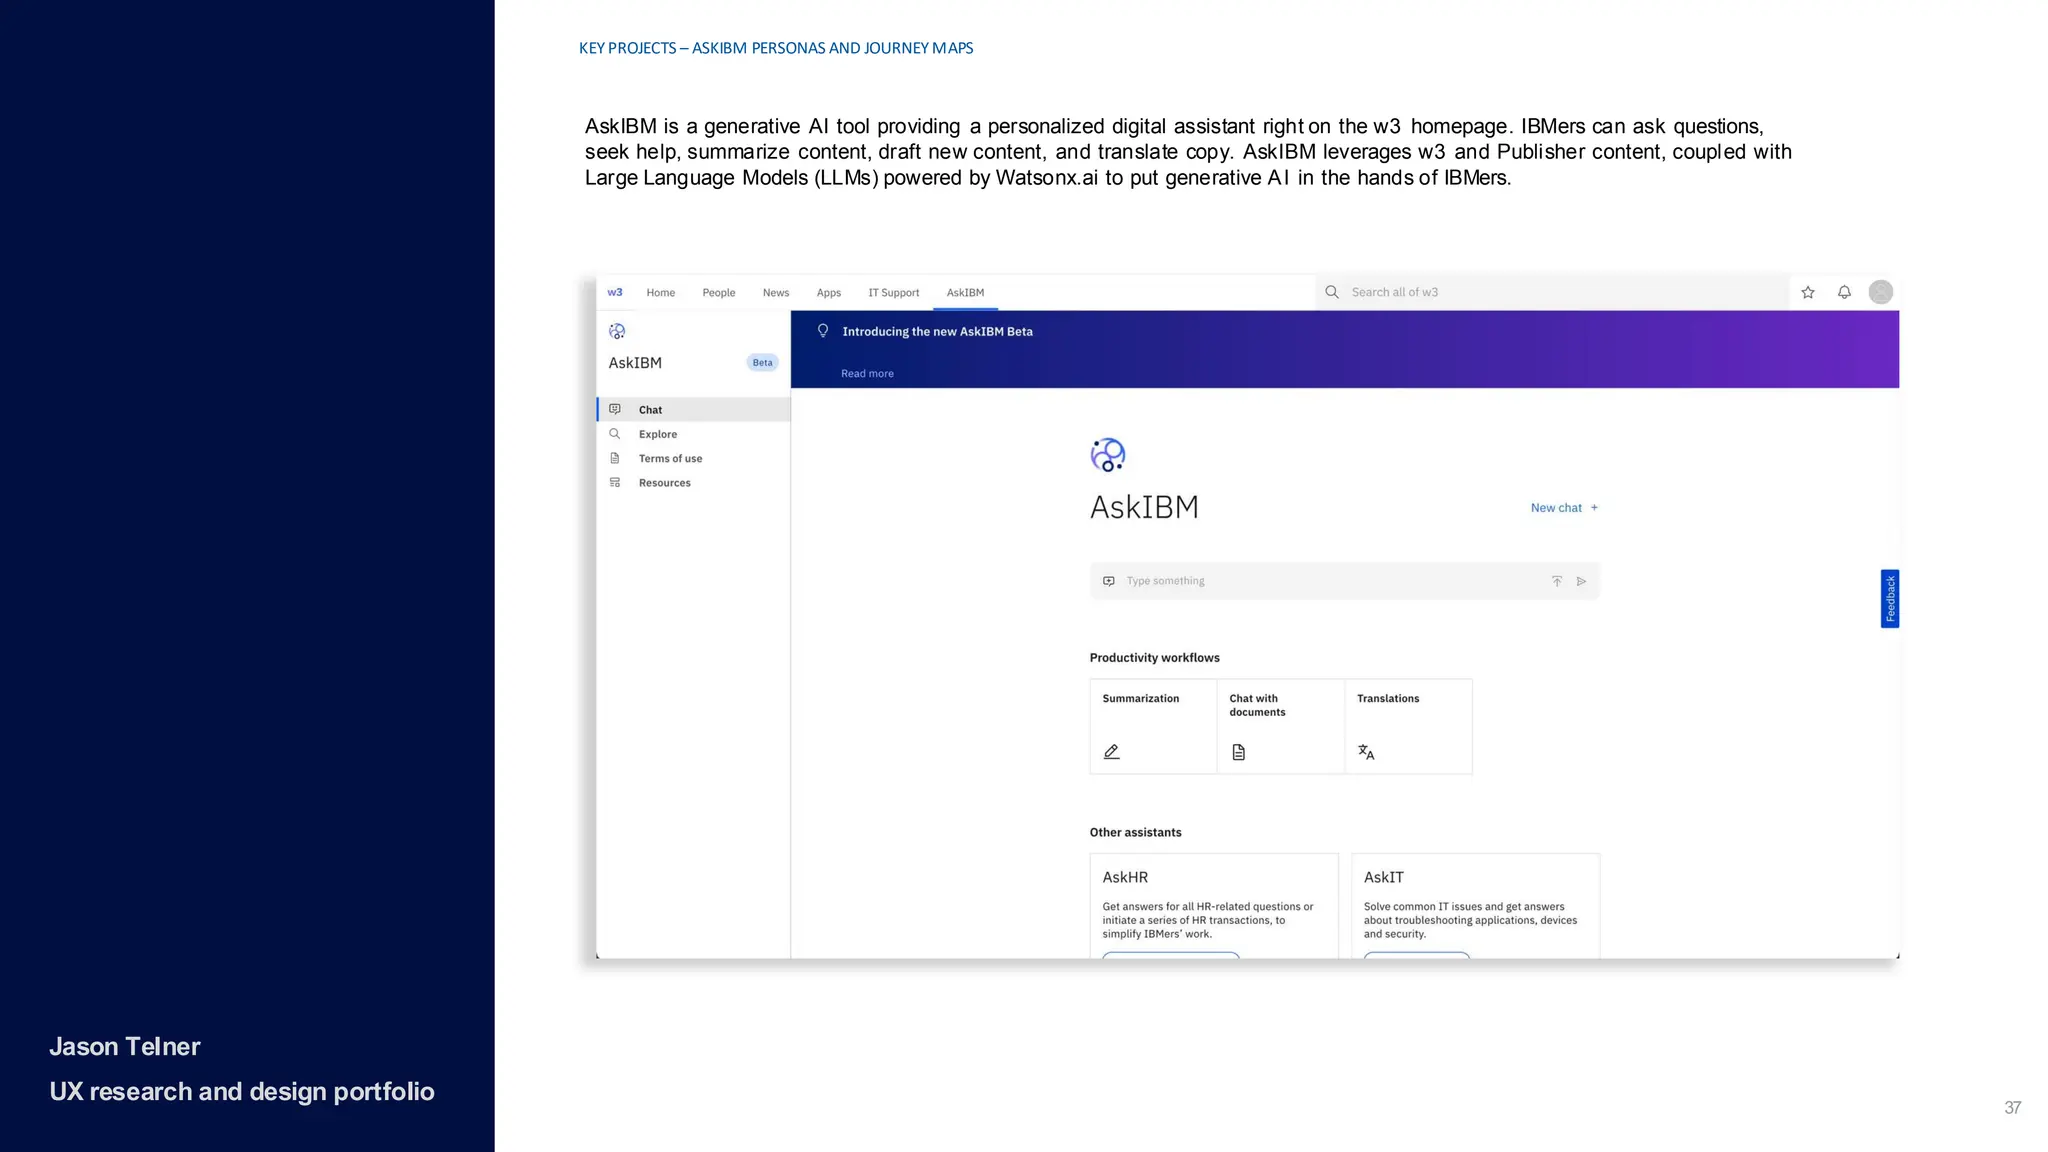This screenshot has width=2048, height=1152.
Task: Open the vertical Feedback button
Action: [1889, 599]
